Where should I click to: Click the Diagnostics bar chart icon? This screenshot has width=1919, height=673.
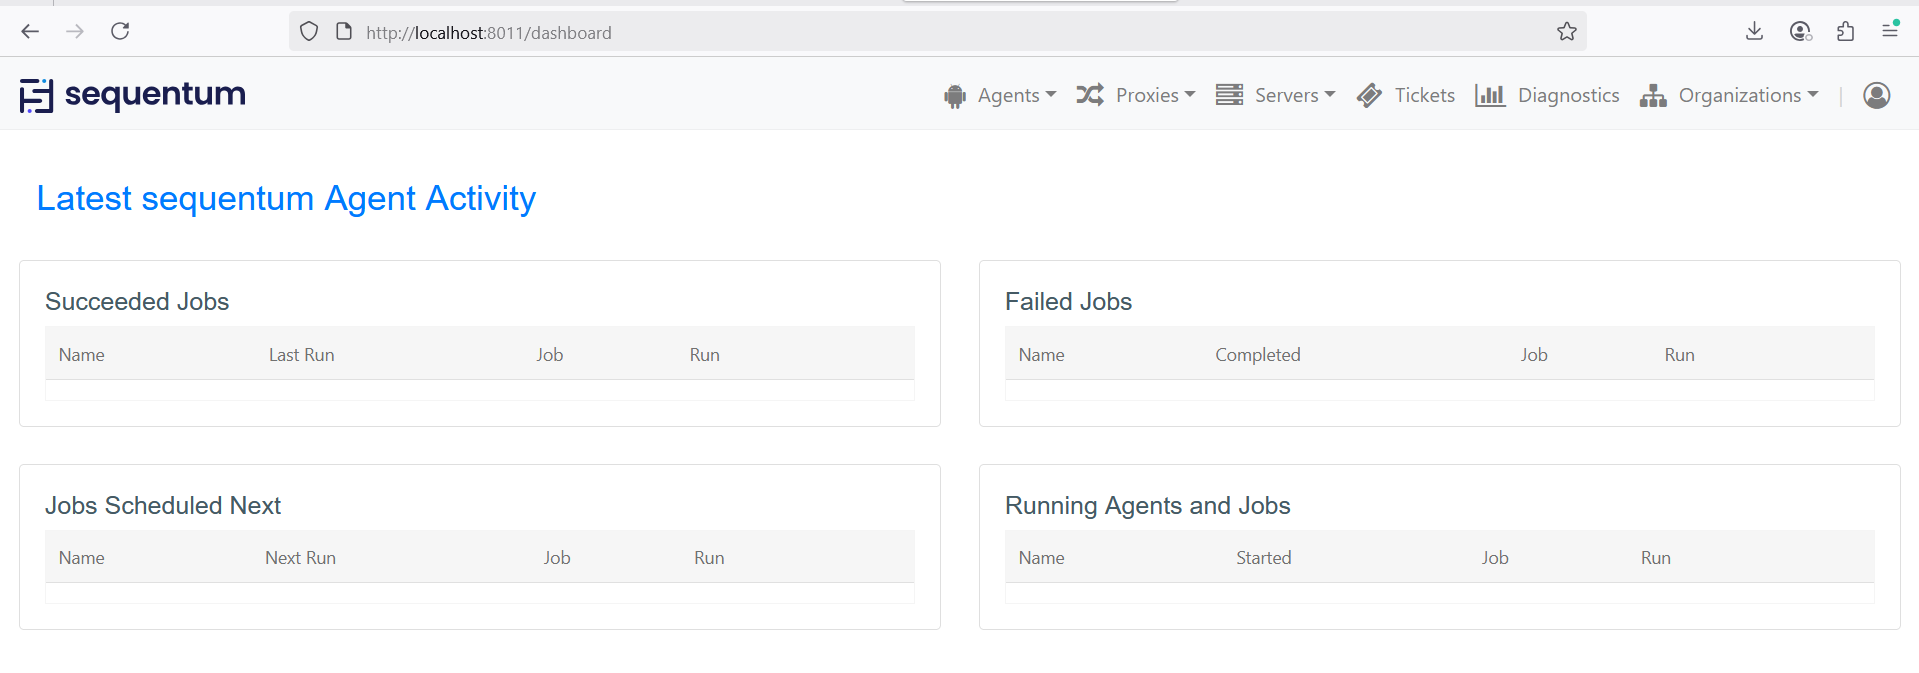[1489, 96]
